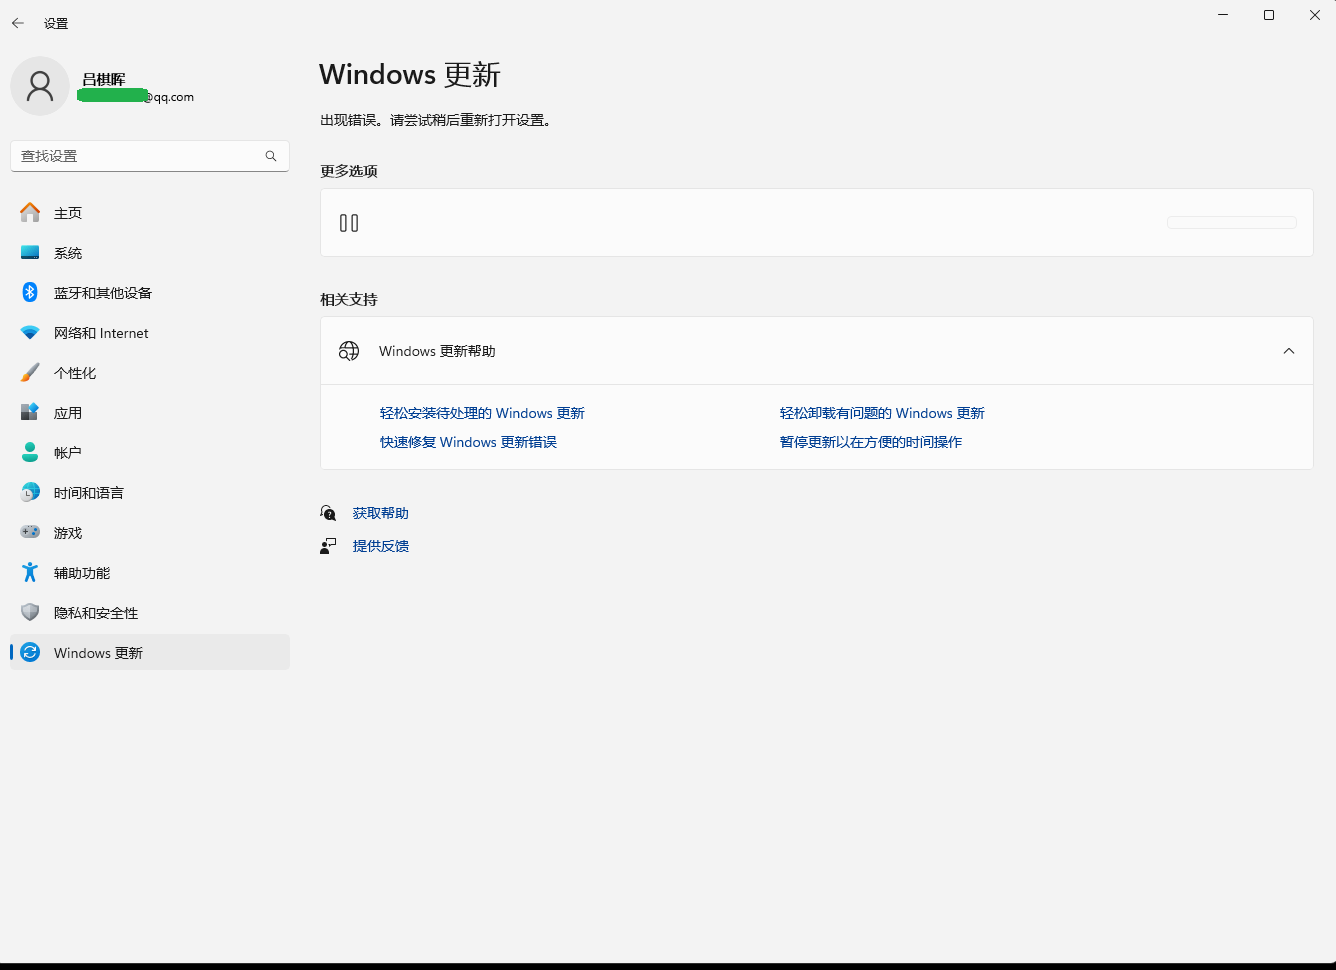
Task: Open 个性化 settings
Action: click(150, 373)
